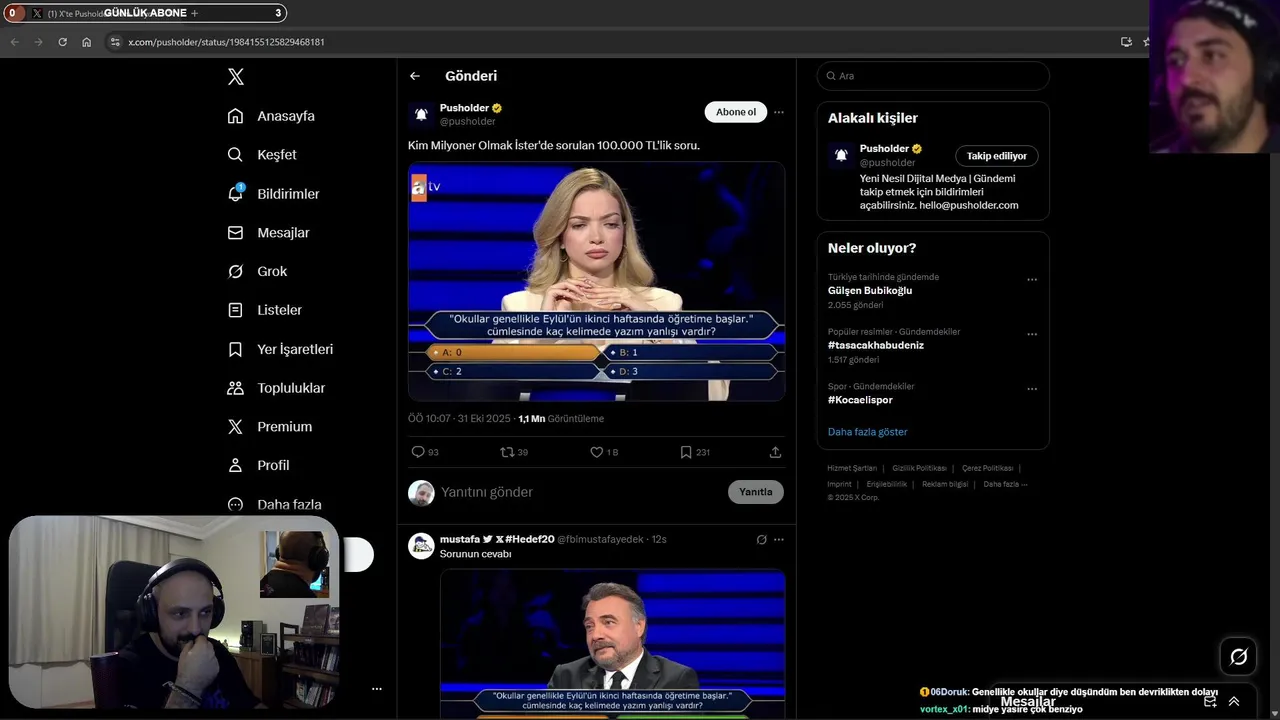Open the Kim Milyoner Olmak İster image

point(596,282)
